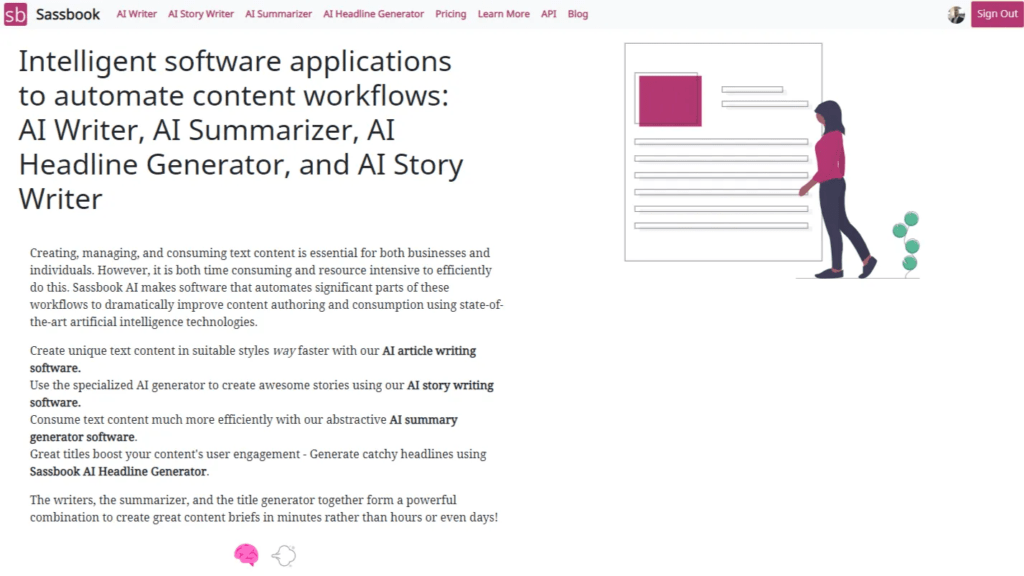Click the Sassbook sb logo icon

[x=15, y=14]
